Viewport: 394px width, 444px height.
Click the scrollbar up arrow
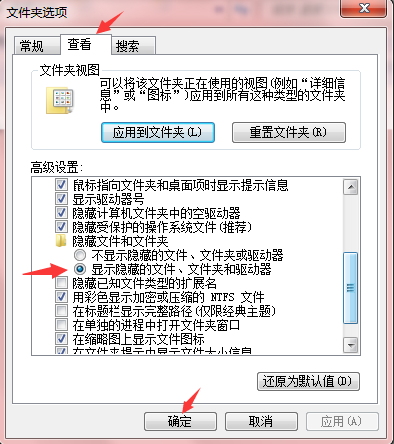[x=351, y=187]
